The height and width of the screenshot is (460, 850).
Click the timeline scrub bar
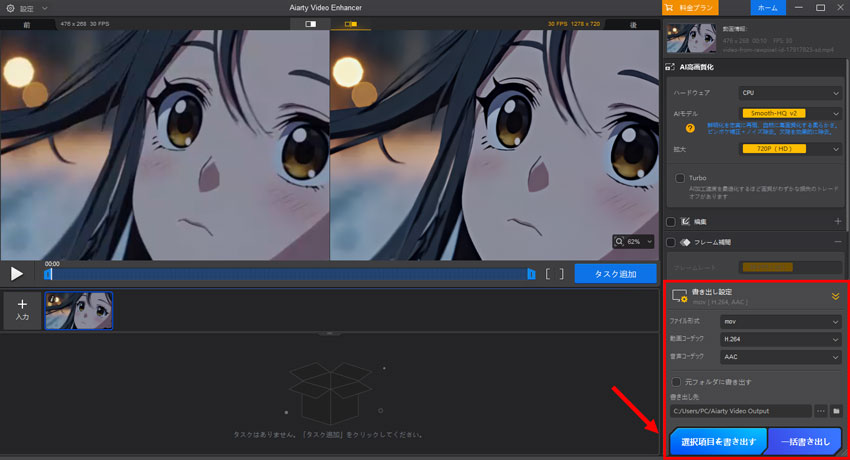tap(289, 275)
